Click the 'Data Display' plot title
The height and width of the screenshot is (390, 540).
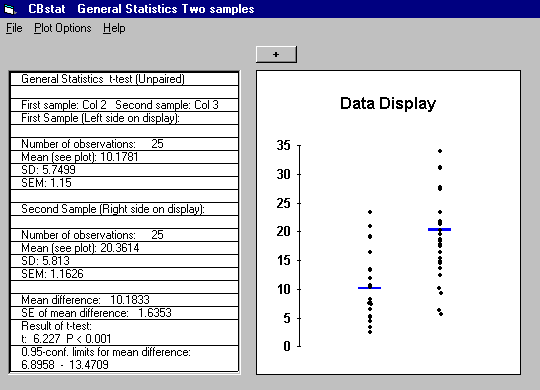(x=388, y=103)
